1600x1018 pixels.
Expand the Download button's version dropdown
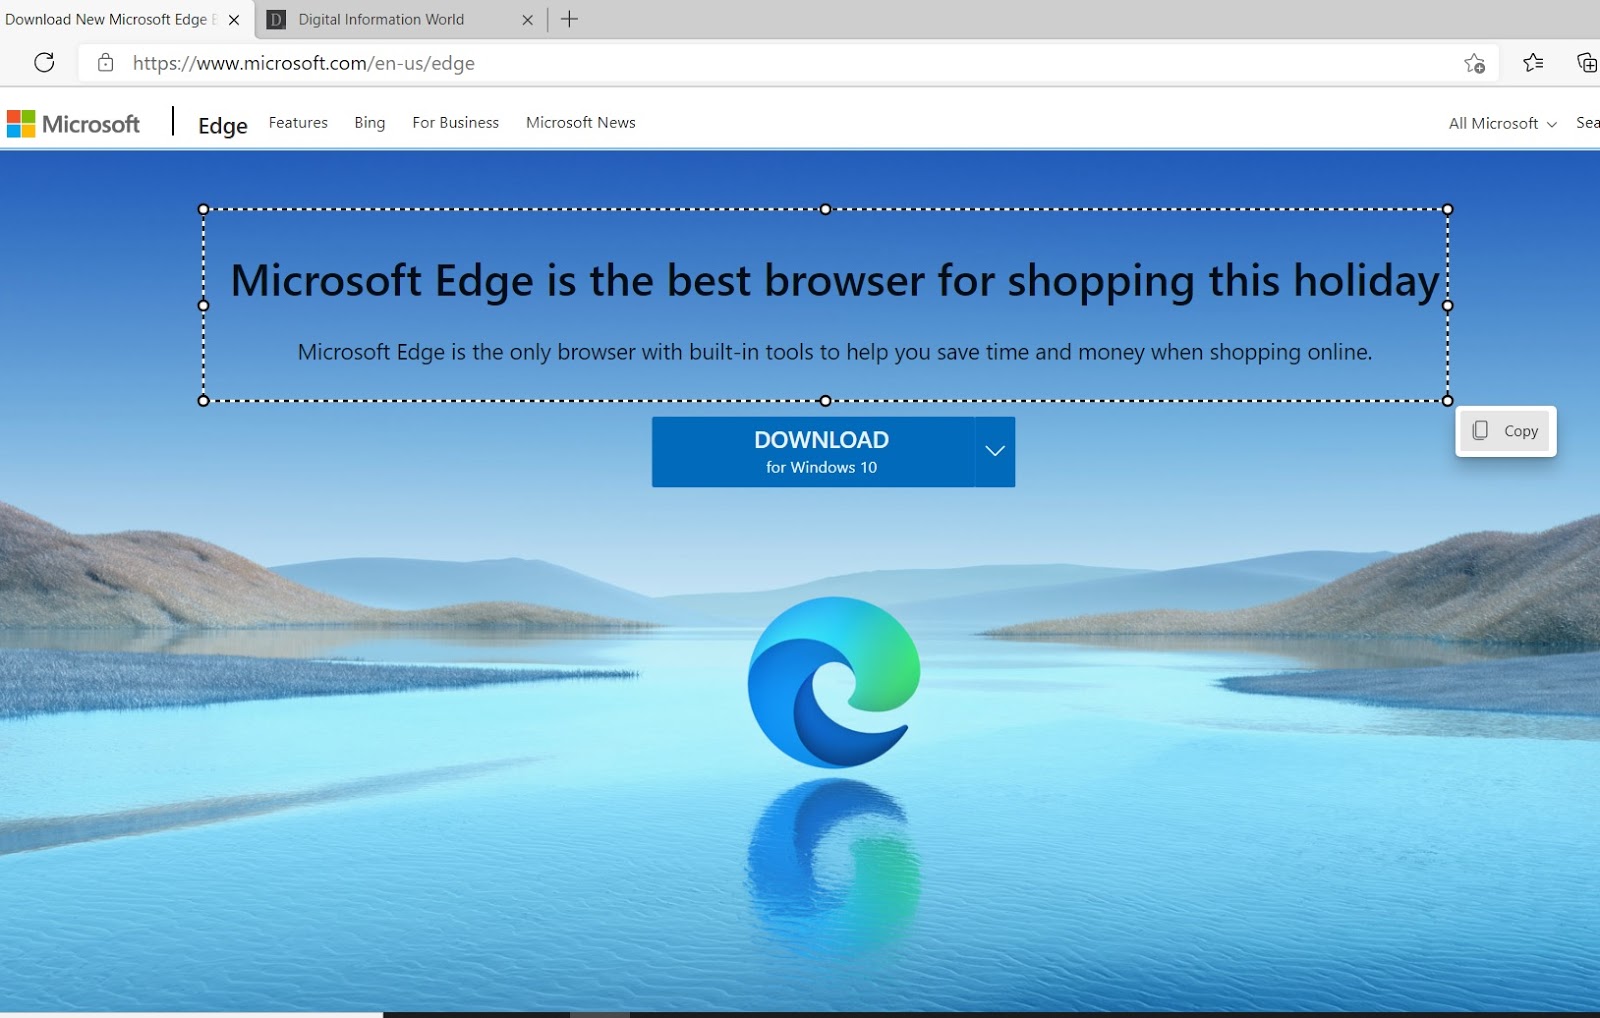[x=994, y=451]
